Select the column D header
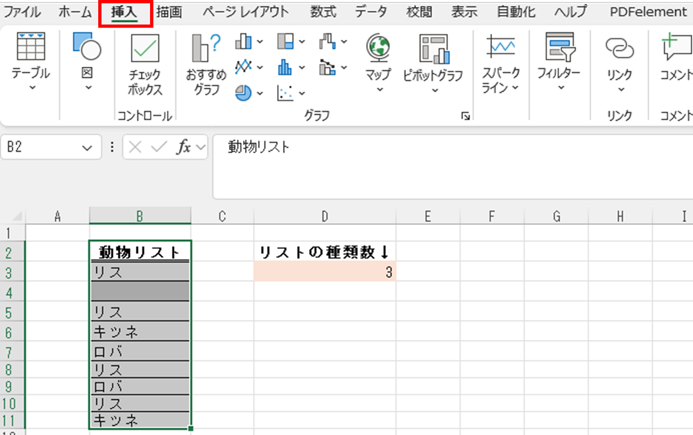 tap(324, 216)
